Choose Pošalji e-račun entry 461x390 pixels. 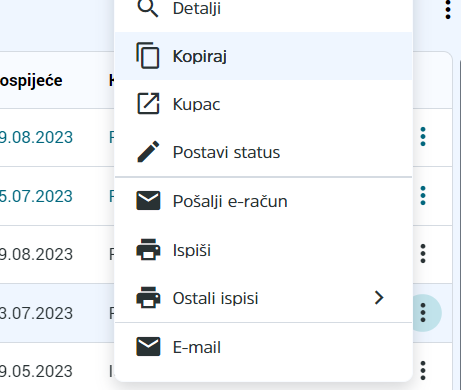pos(263,201)
